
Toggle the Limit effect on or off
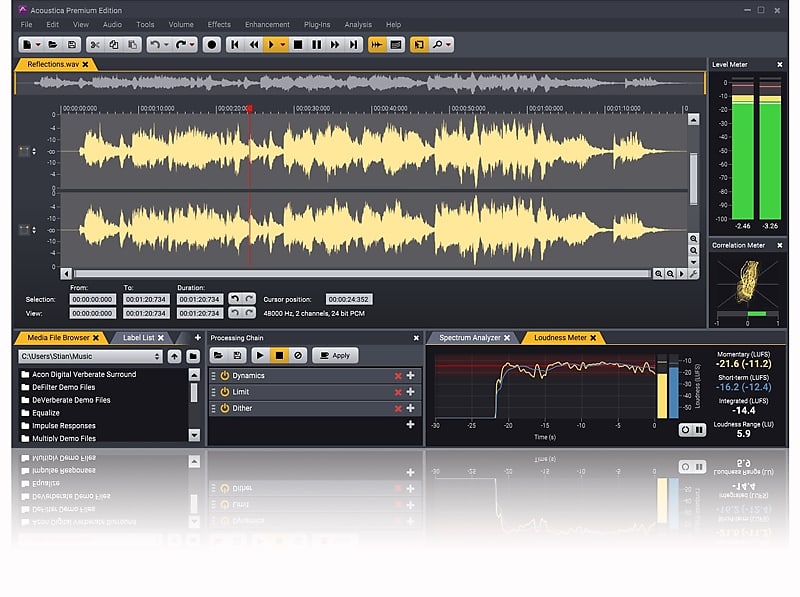pyautogui.click(x=224, y=392)
